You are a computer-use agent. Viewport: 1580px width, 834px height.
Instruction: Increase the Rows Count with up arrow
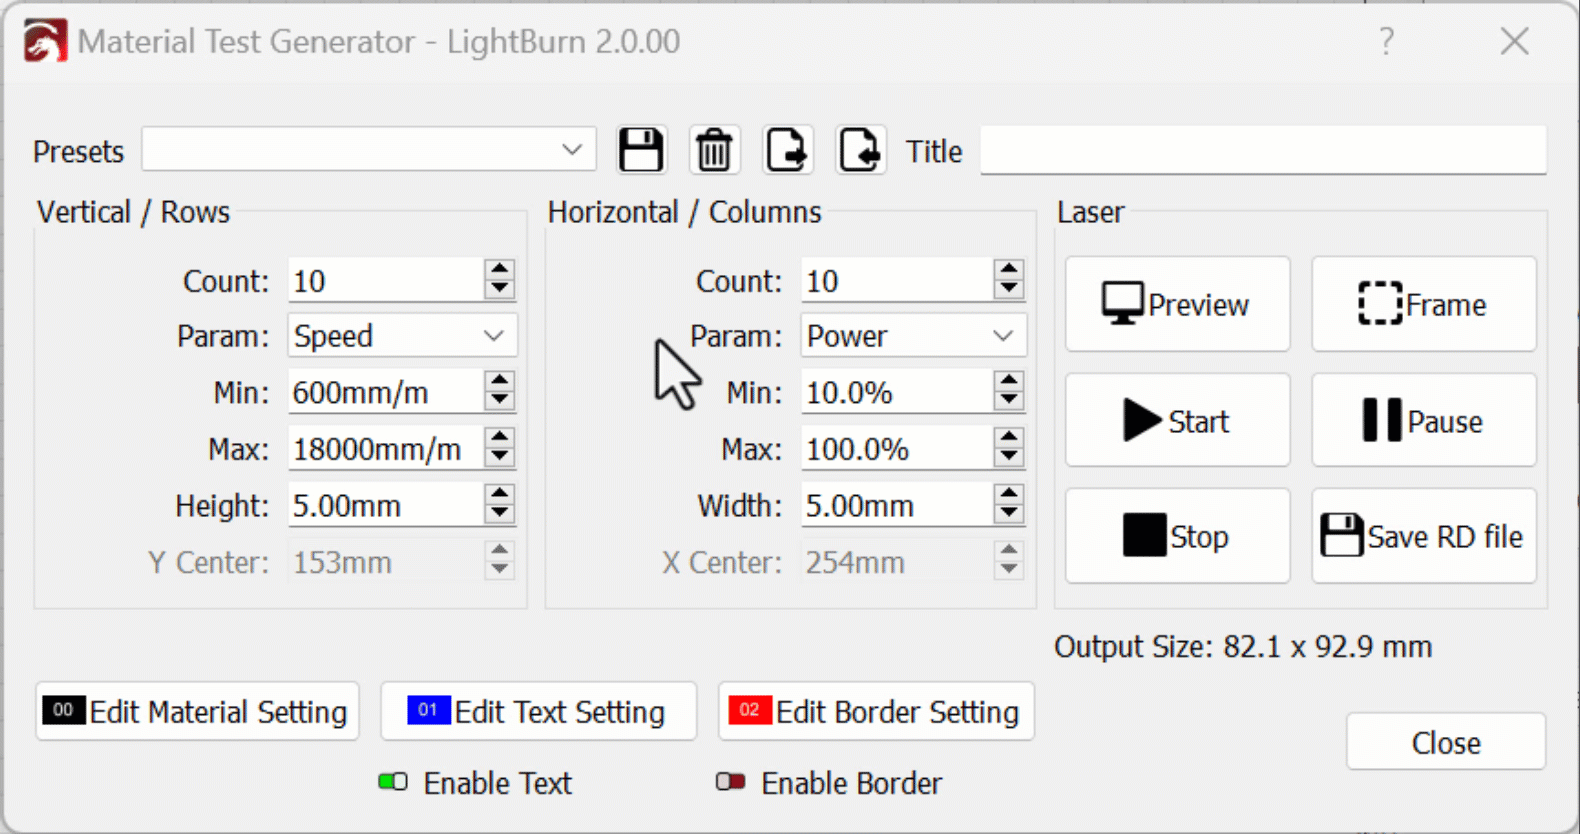tap(499, 271)
